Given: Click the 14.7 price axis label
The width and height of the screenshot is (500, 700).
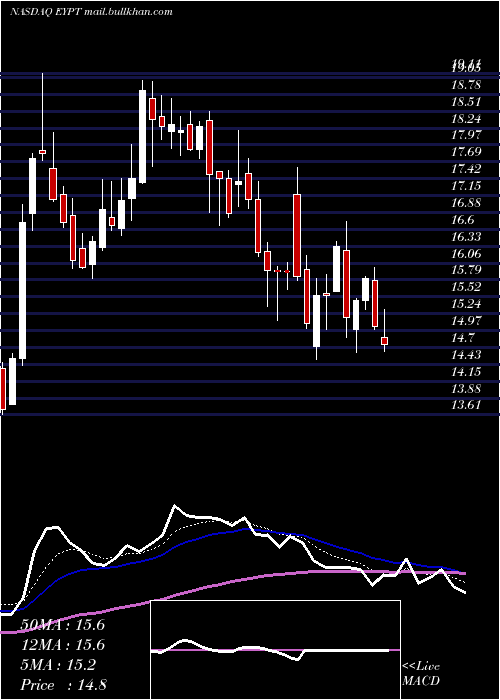Looking at the screenshot, I should (x=463, y=338).
